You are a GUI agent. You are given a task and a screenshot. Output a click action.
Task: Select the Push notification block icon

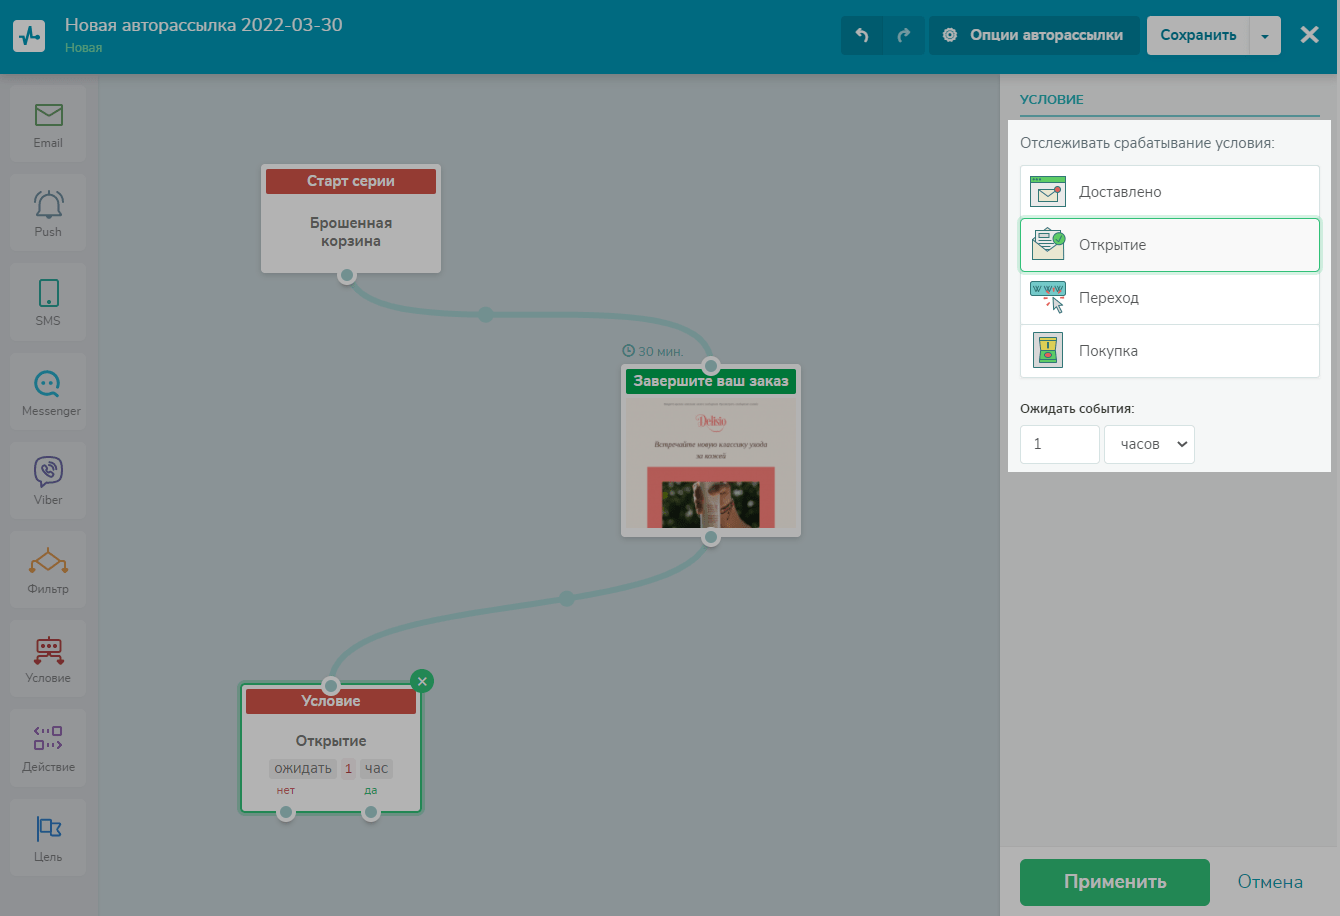click(x=48, y=212)
